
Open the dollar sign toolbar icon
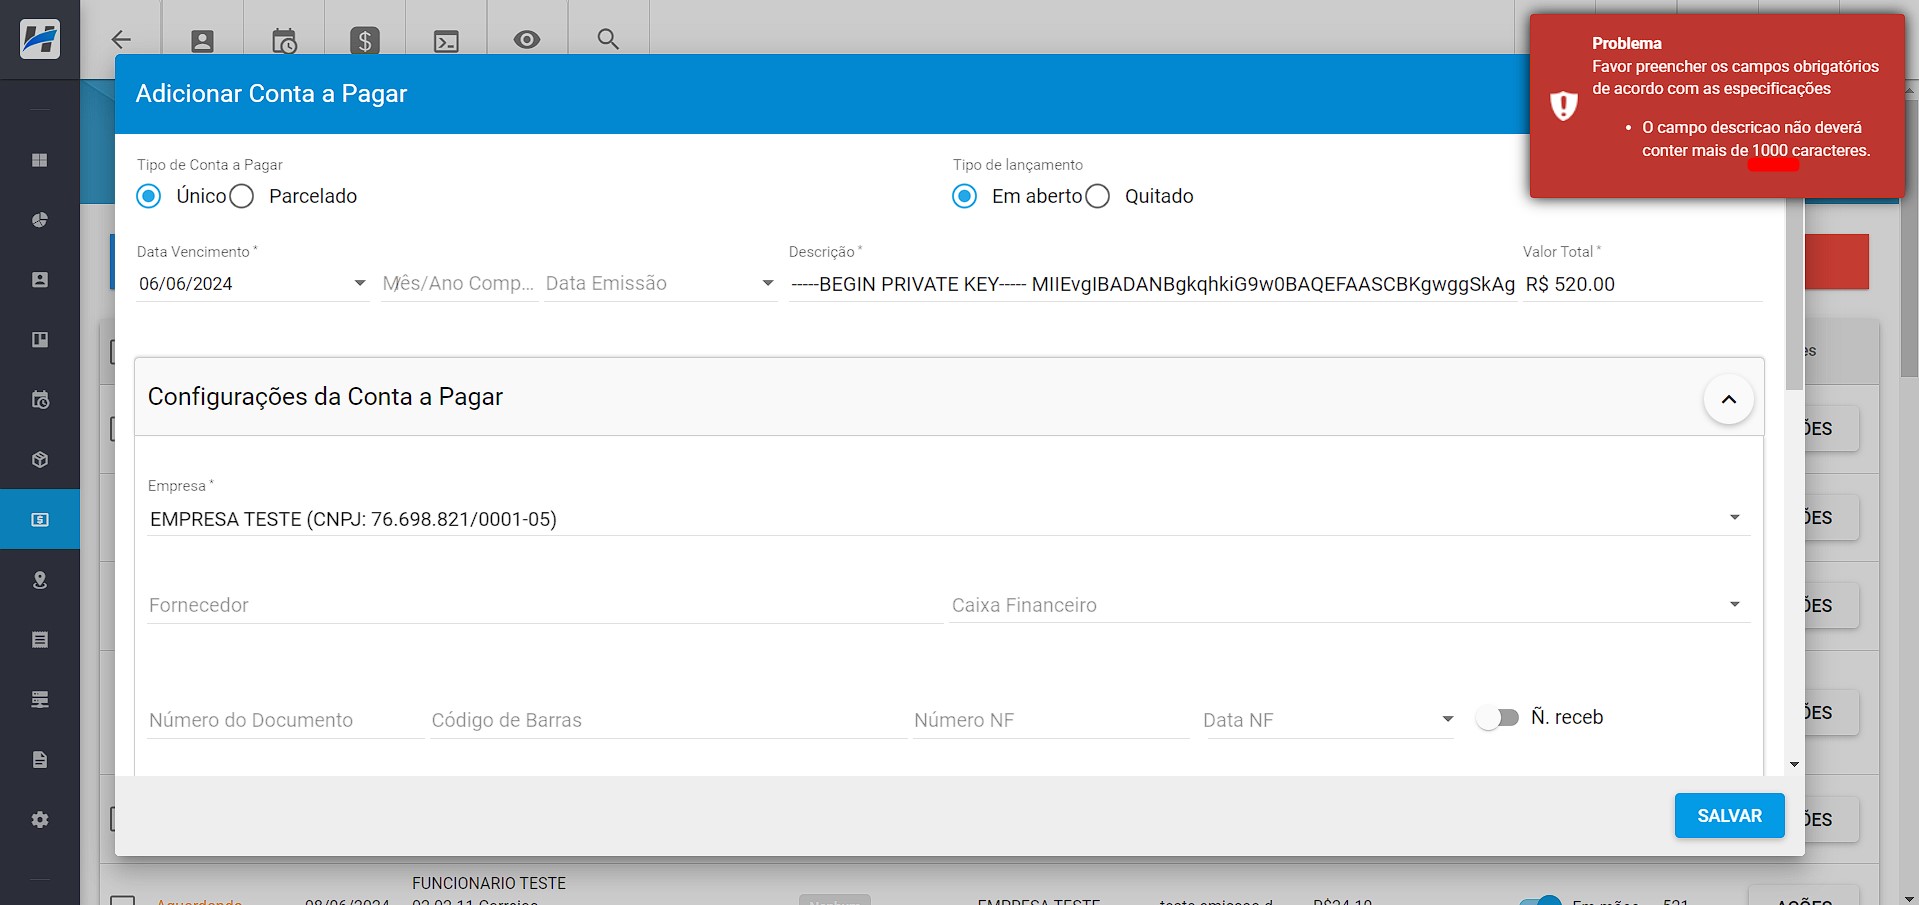tap(365, 41)
